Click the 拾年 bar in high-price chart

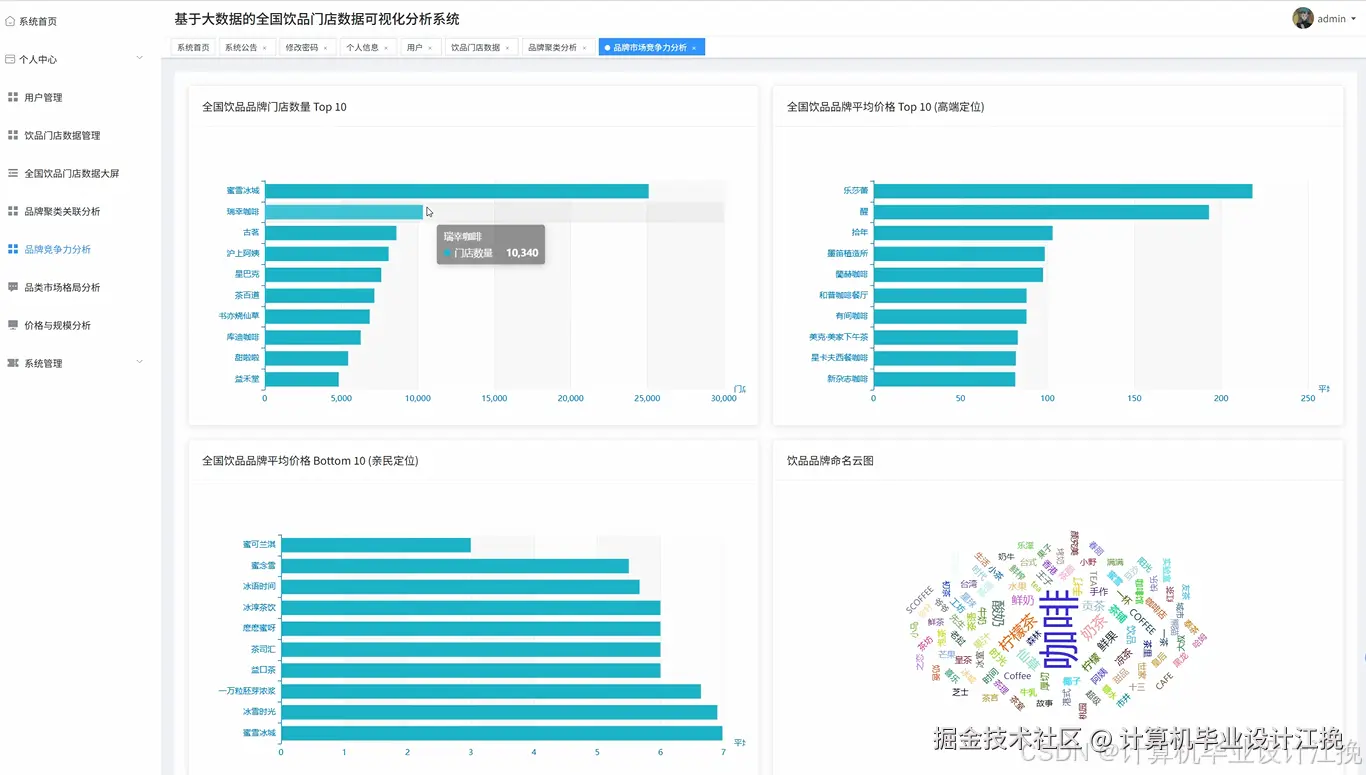coord(963,233)
